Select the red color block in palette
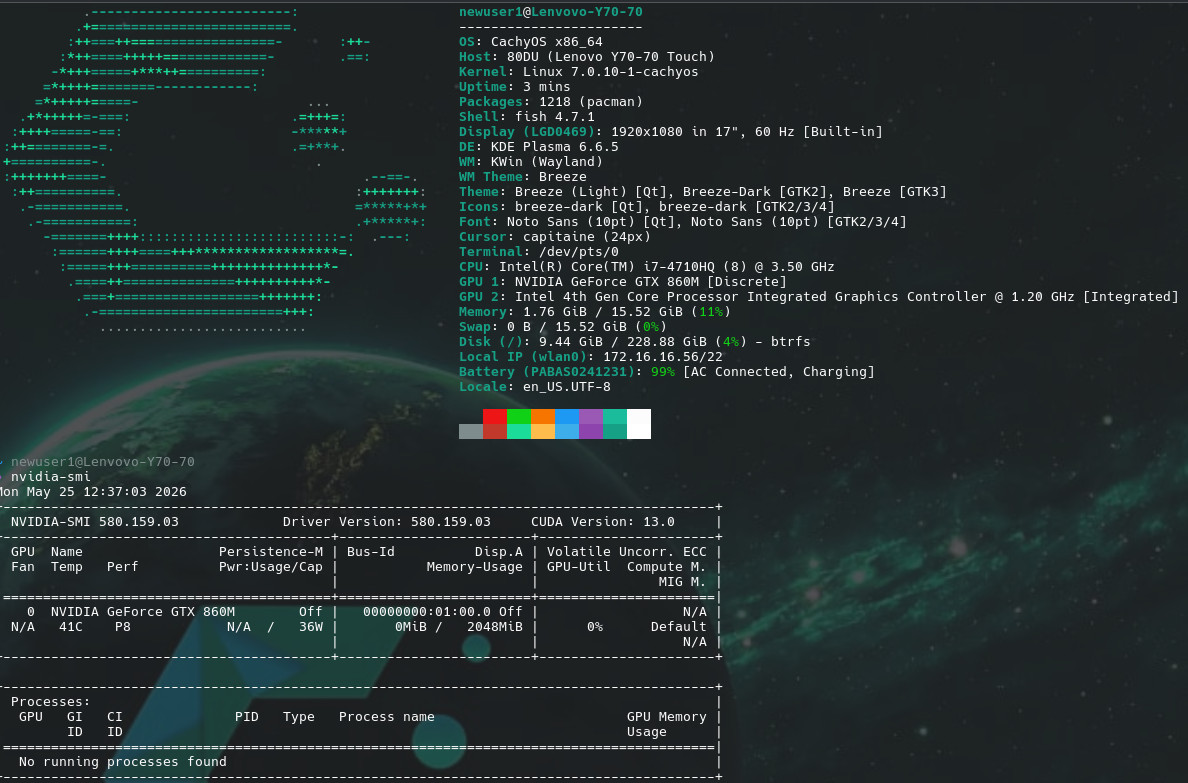Image resolution: width=1188 pixels, height=783 pixels. click(x=495, y=416)
